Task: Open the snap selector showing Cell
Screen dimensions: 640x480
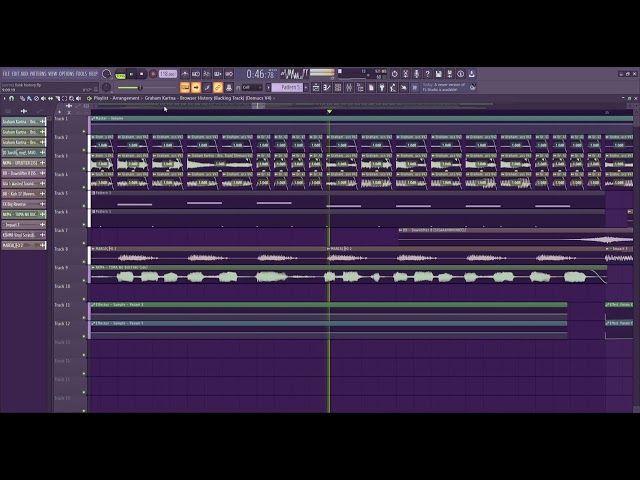Action: (x=251, y=87)
